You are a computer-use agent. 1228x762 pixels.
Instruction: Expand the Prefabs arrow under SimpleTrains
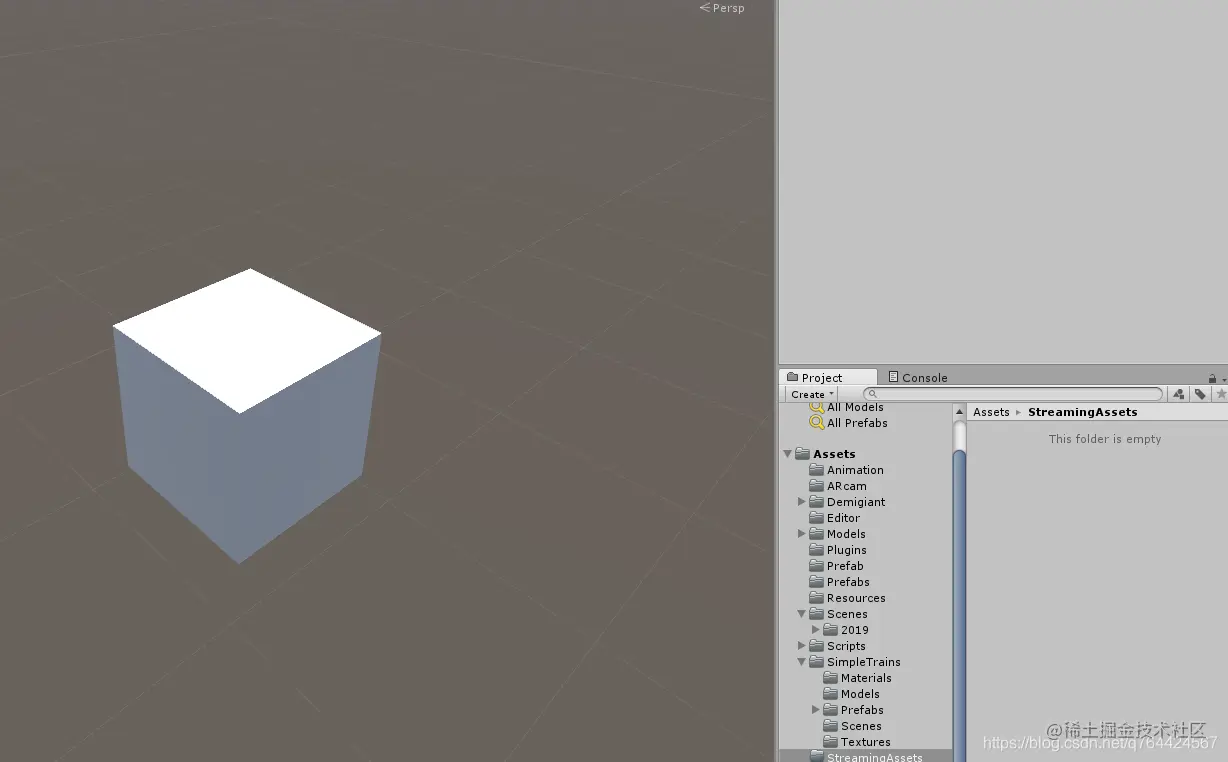(x=815, y=710)
